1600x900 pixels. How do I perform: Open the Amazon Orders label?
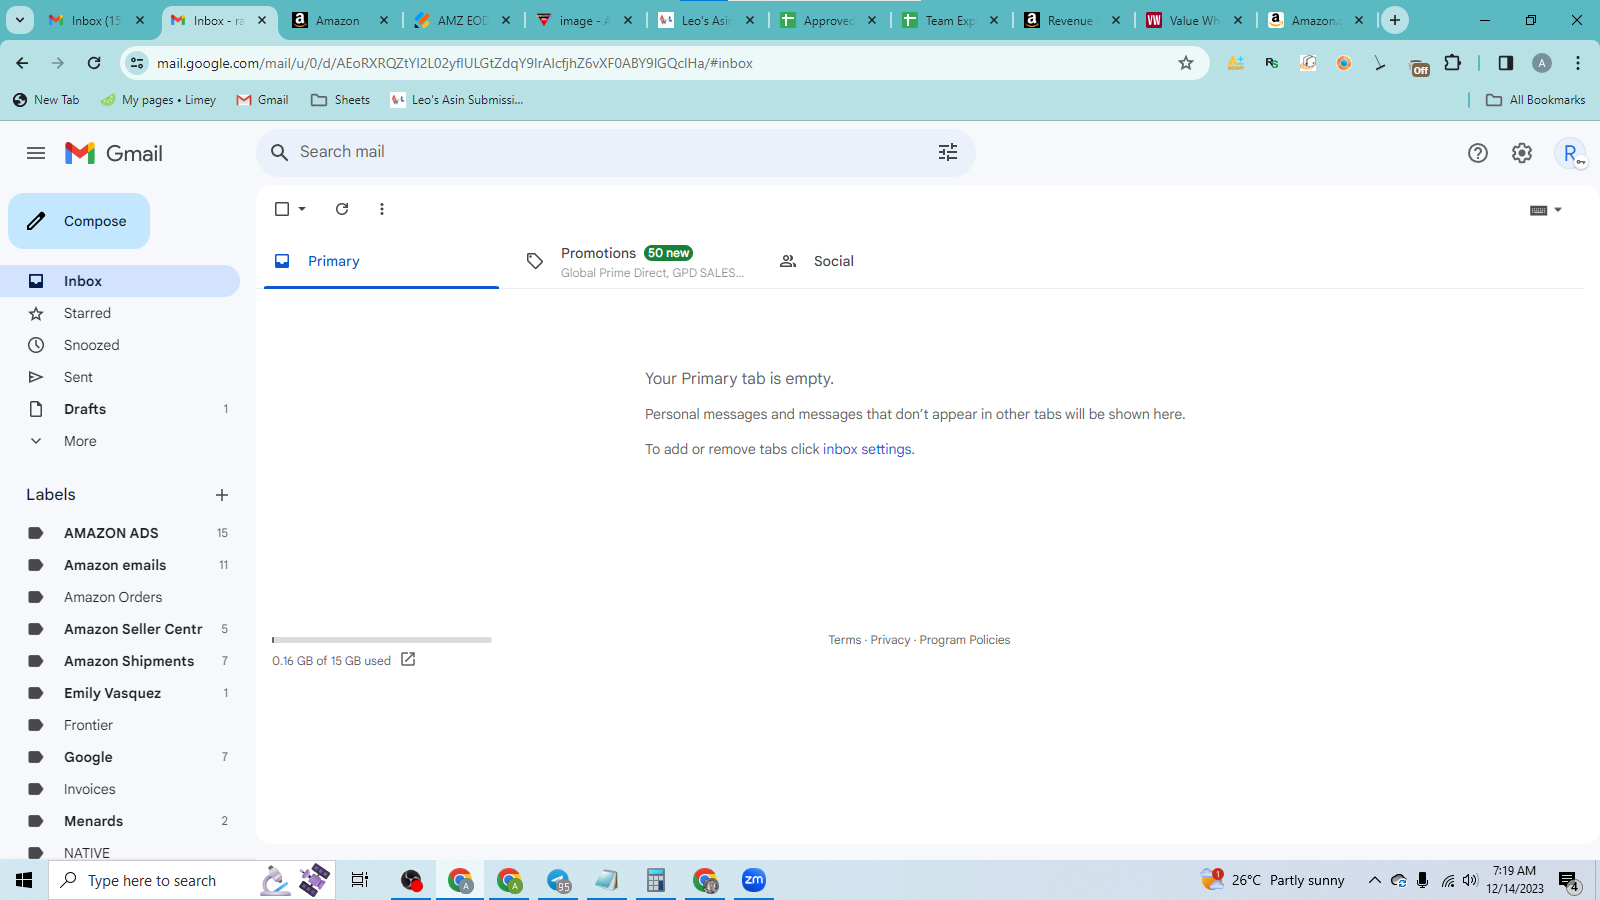click(120, 597)
